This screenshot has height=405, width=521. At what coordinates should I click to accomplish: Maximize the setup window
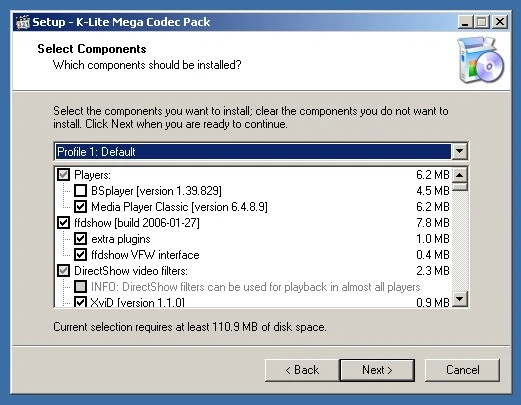pyautogui.click(x=481, y=22)
